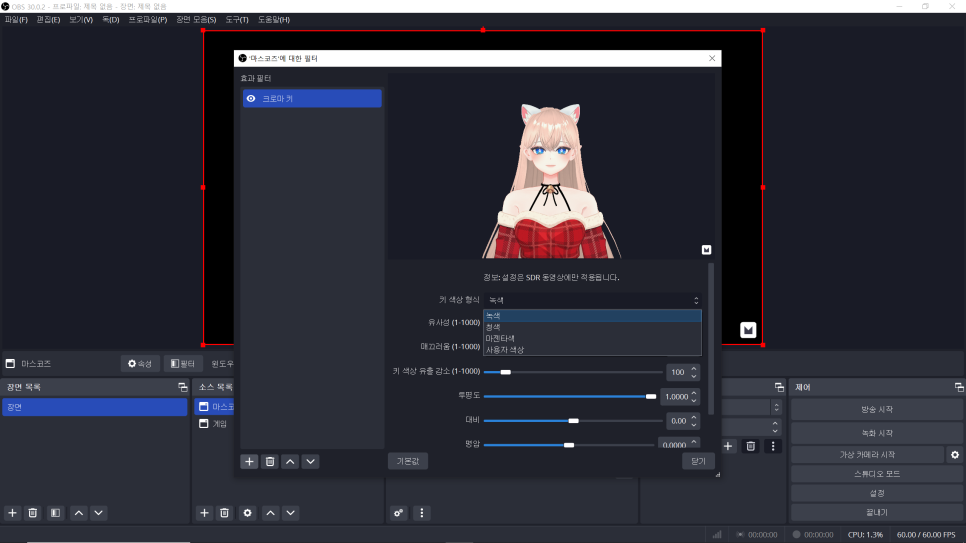Open audio mixer advanced properties gears icon
Image resolution: width=966 pixels, height=543 pixels.
[399, 513]
